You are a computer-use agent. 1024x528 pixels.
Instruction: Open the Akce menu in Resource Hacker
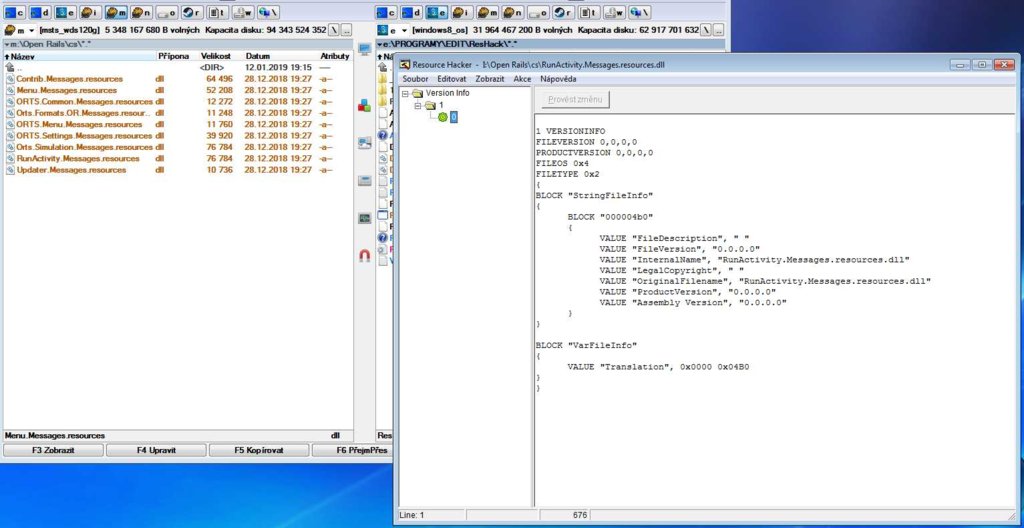coord(522,78)
